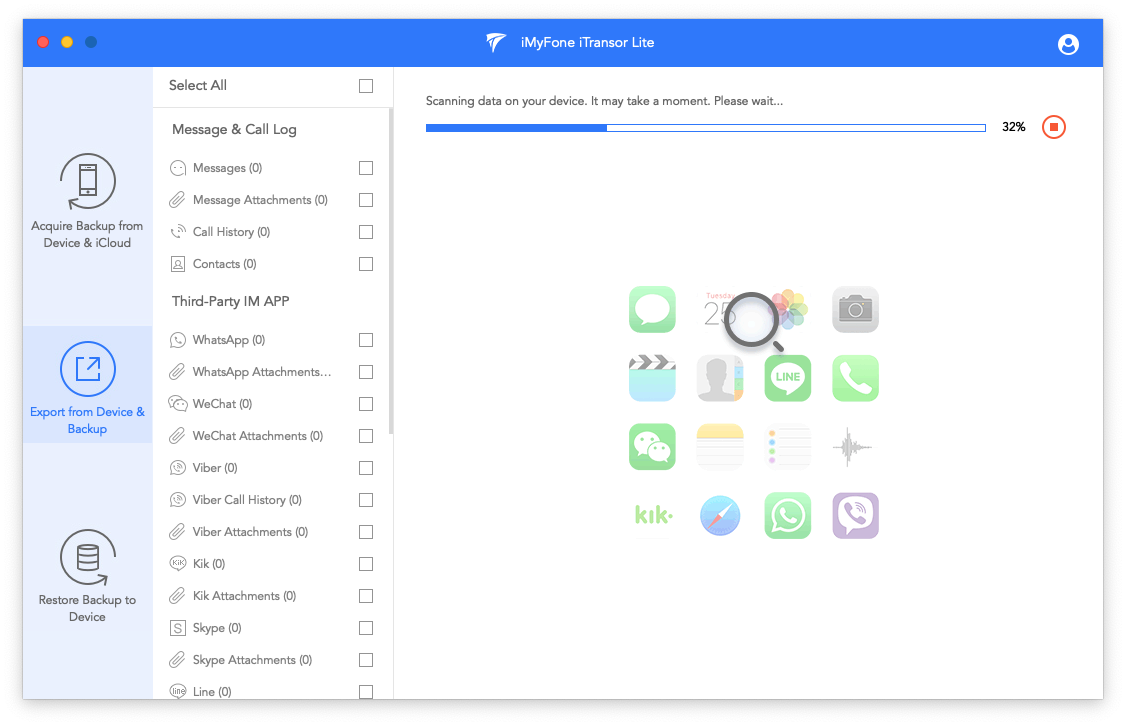Click the Third-Party IM APP heading
This screenshot has height=726, width=1126.
tap(231, 301)
